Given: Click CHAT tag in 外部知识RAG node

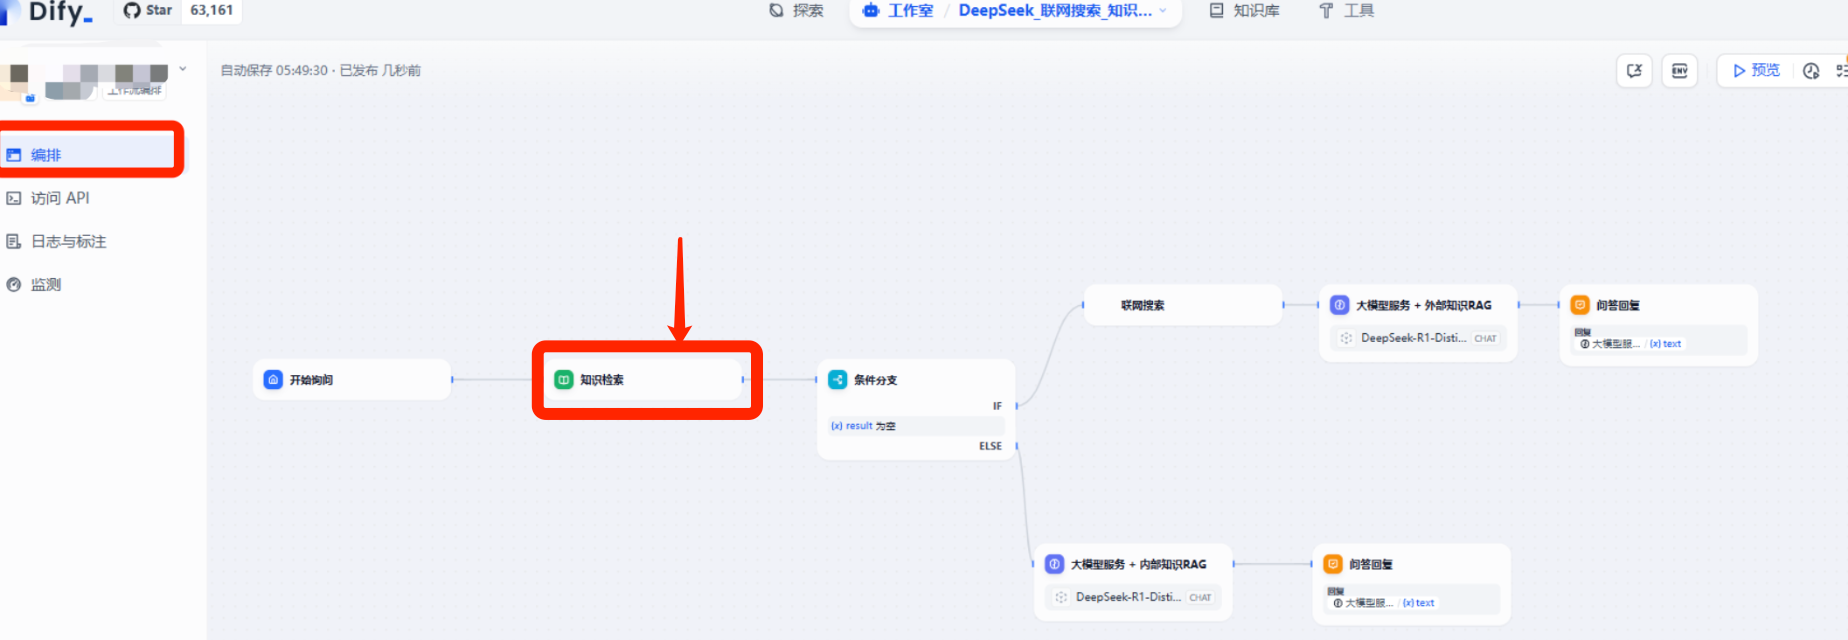Looking at the screenshot, I should [x=1486, y=338].
